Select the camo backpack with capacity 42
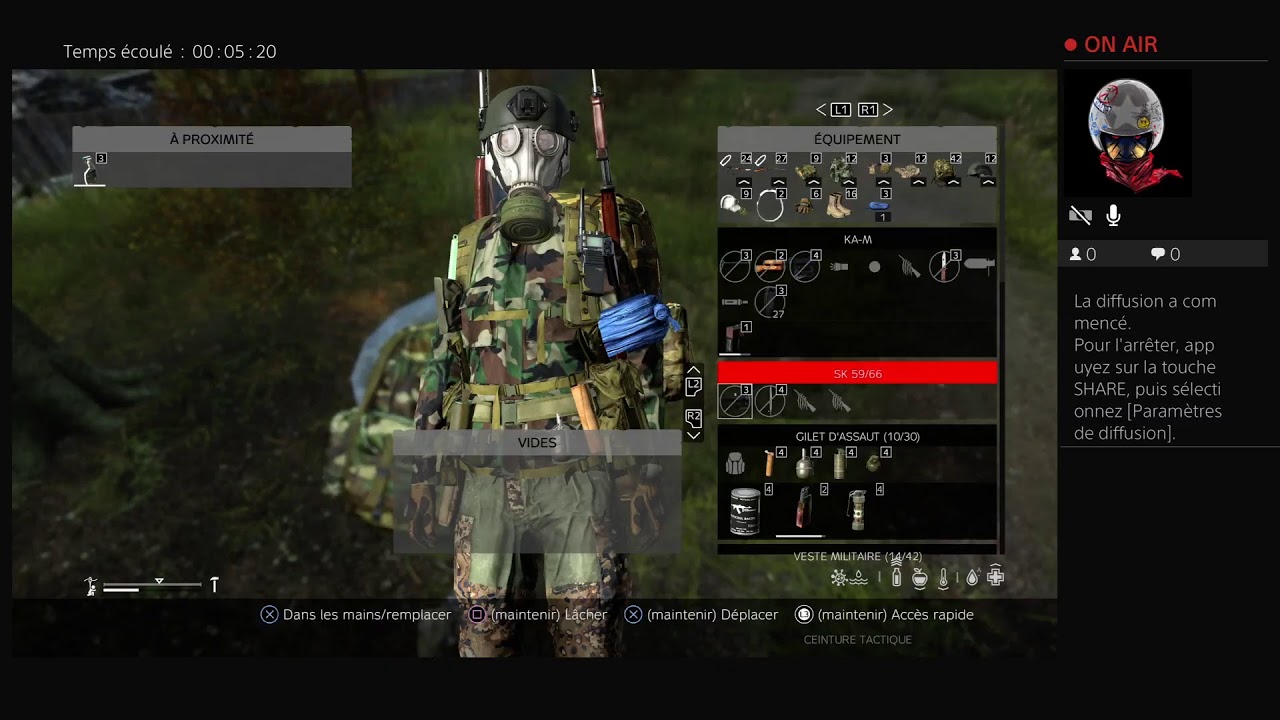The height and width of the screenshot is (720, 1280). point(944,172)
